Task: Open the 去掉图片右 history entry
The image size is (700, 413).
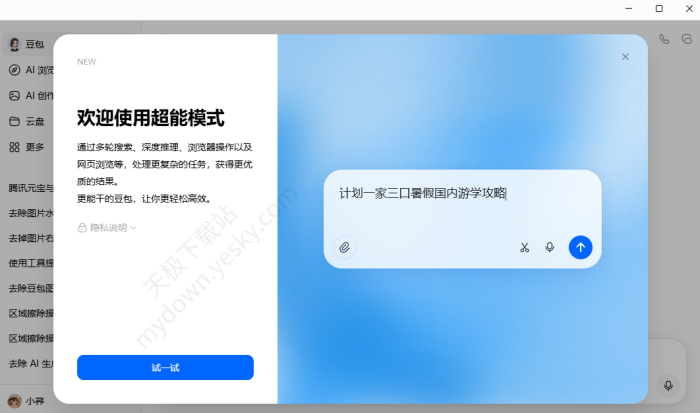Action: [x=31, y=238]
